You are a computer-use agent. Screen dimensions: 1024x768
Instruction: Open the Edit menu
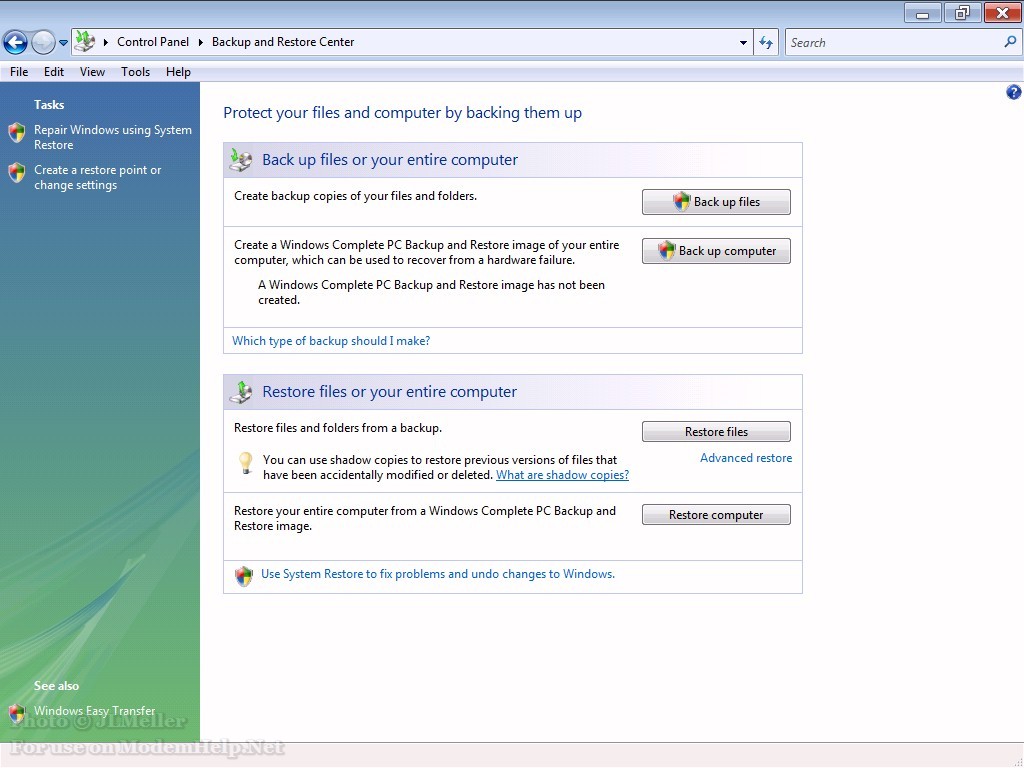click(x=54, y=72)
